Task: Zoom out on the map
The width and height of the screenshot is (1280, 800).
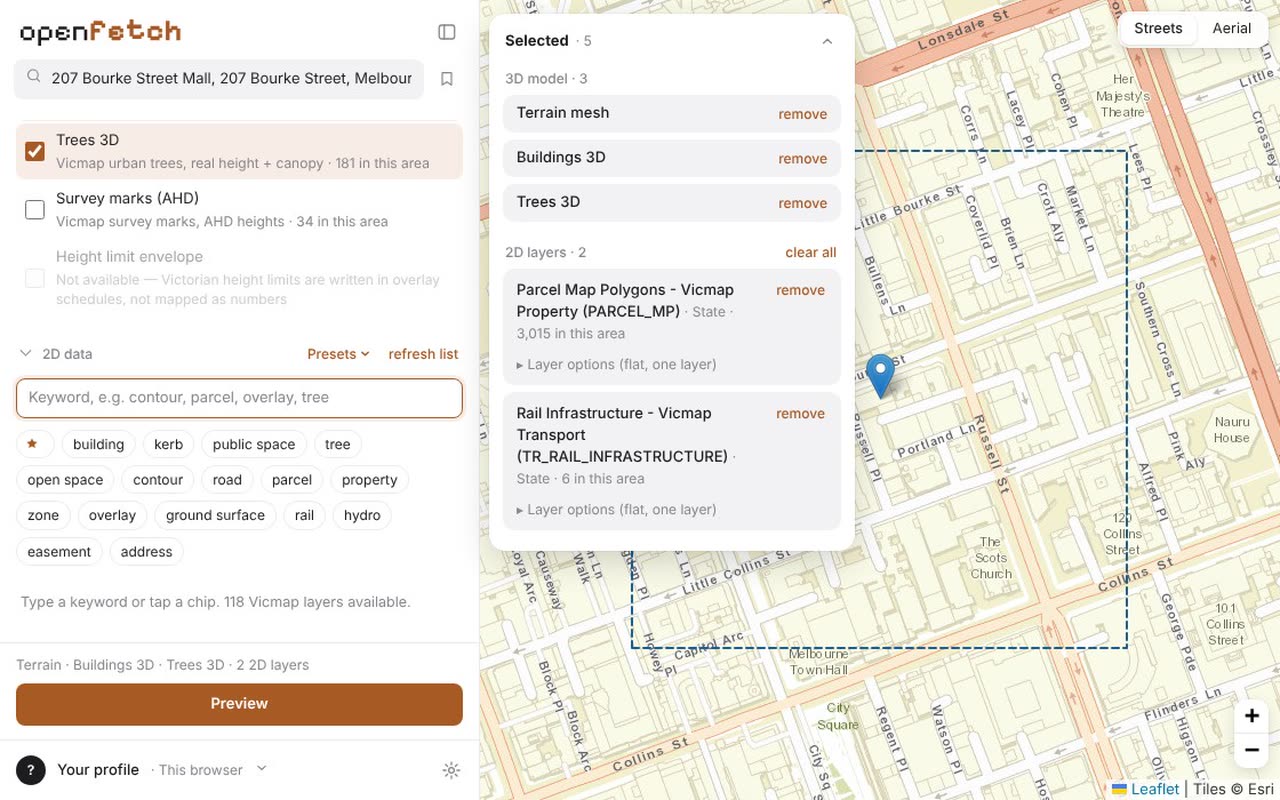Action: 1251,749
